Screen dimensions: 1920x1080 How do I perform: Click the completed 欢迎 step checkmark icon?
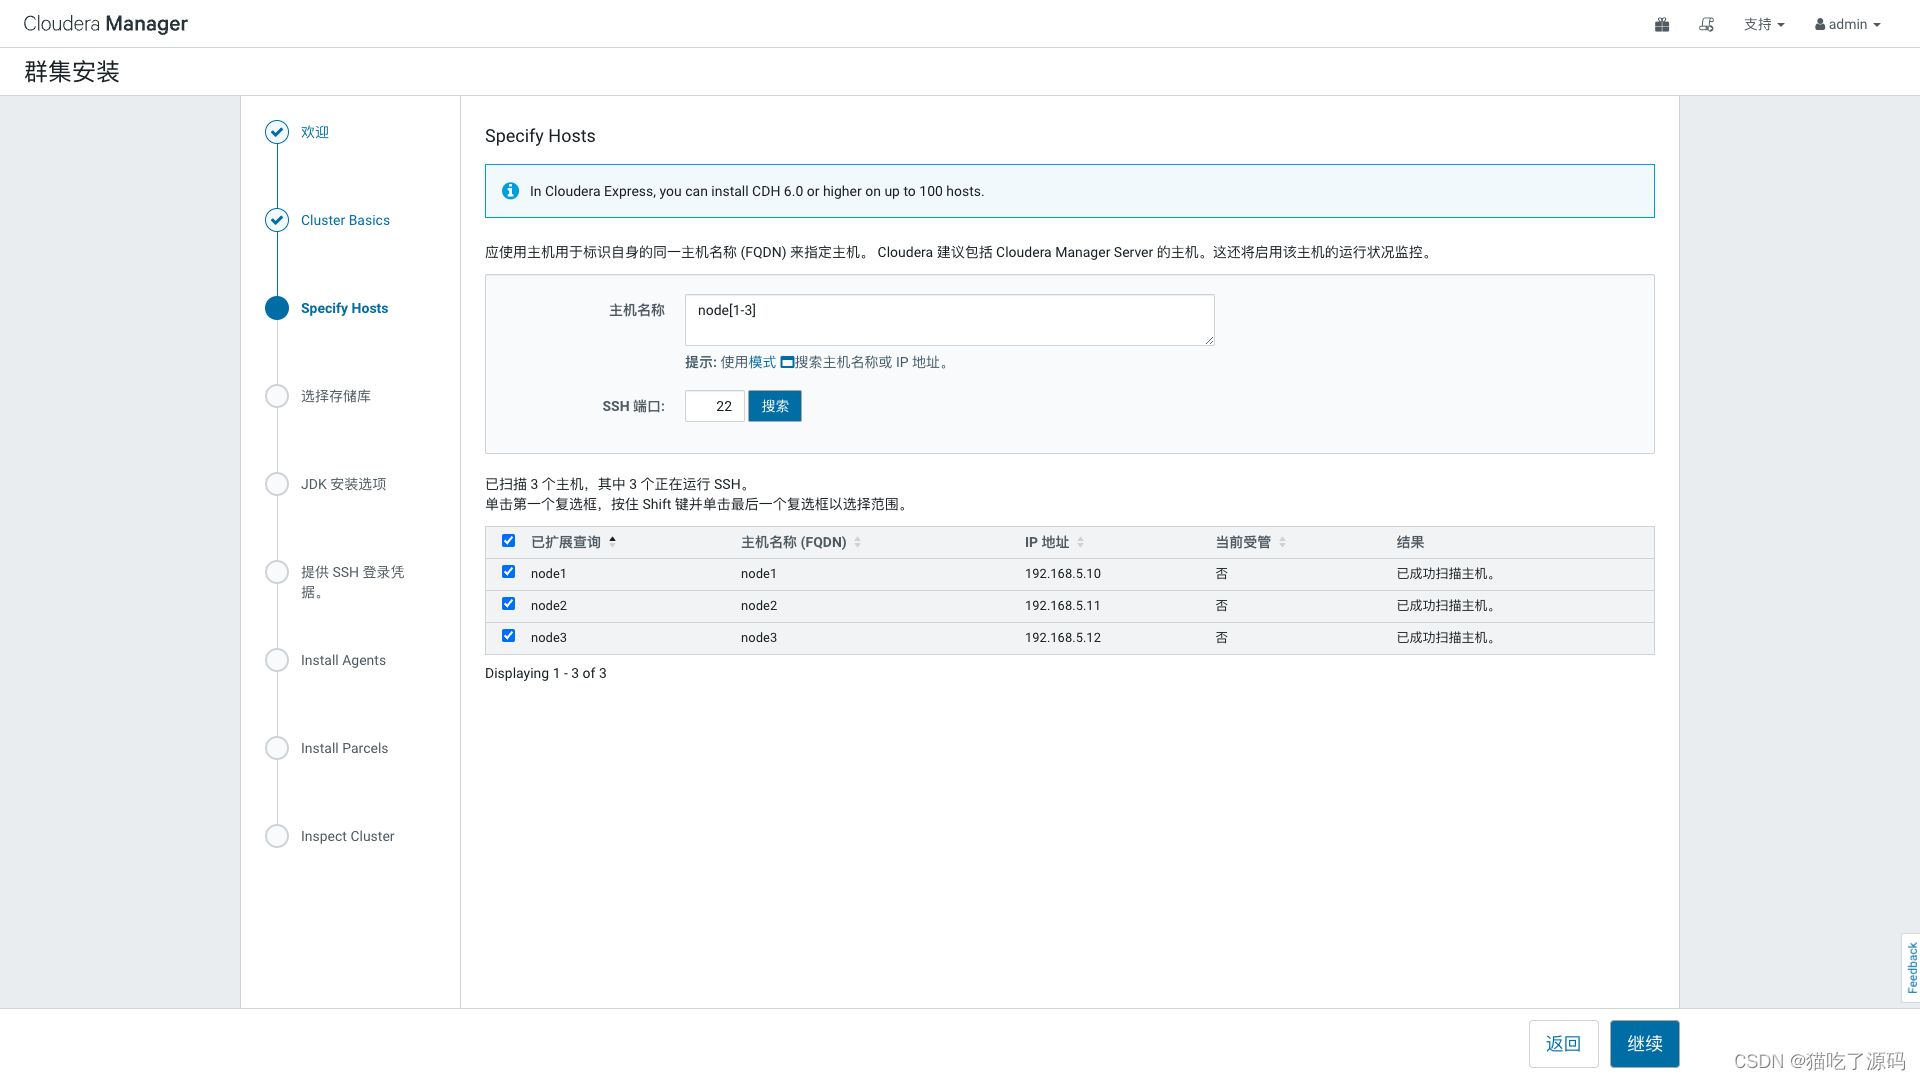coord(277,132)
